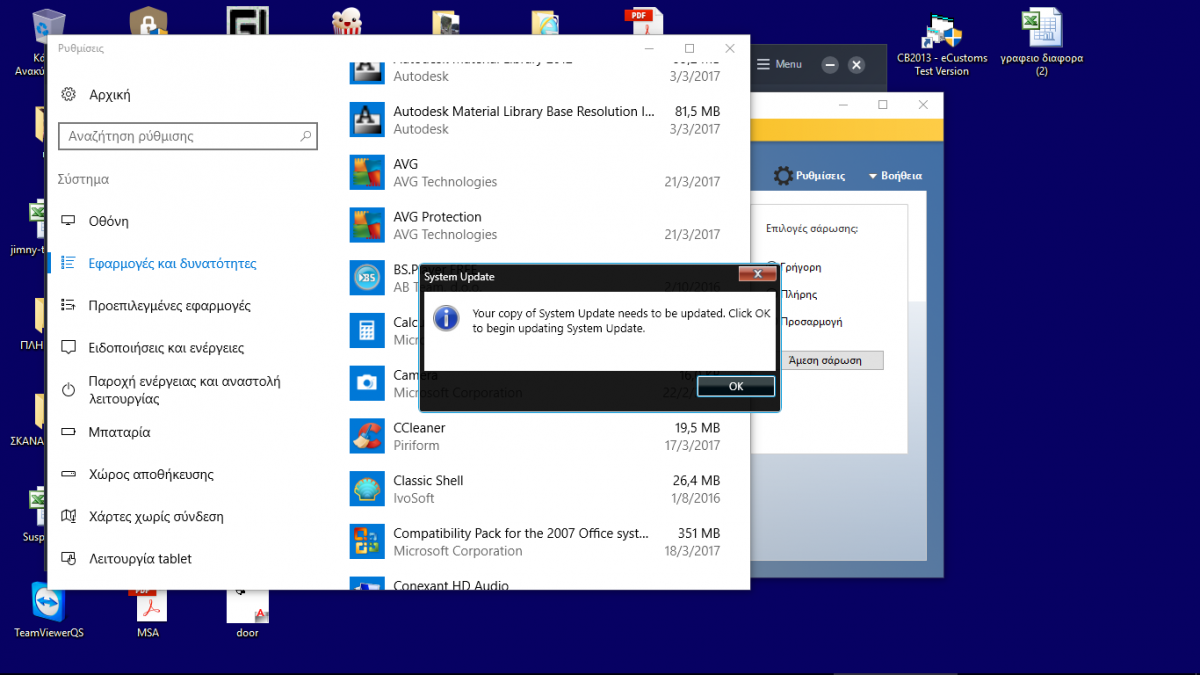1200x675 pixels.
Task: Select the Πλήρης scan option
Action: click(801, 295)
